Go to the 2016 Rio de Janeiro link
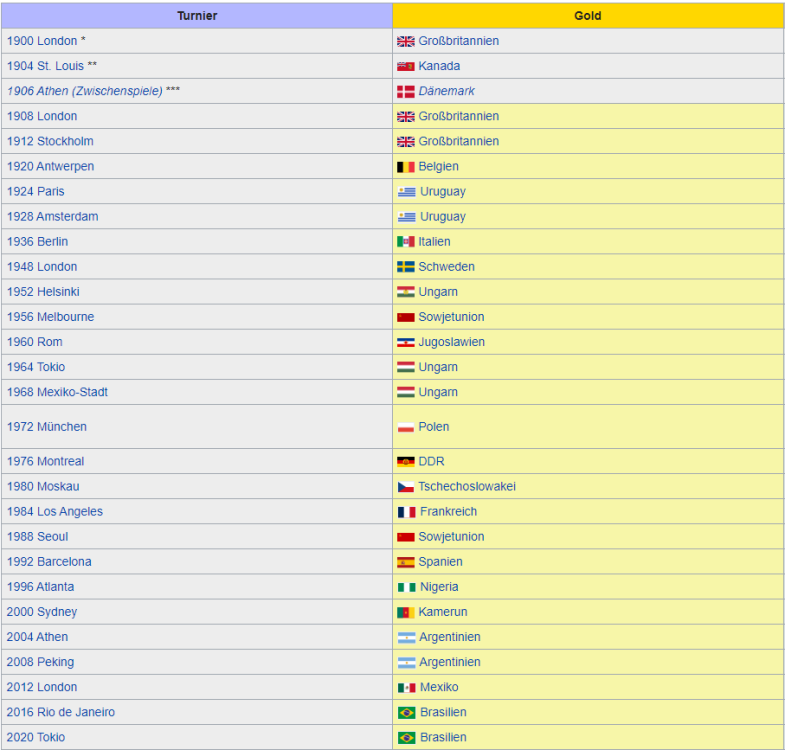Image resolution: width=785 pixels, height=750 pixels. (60, 713)
